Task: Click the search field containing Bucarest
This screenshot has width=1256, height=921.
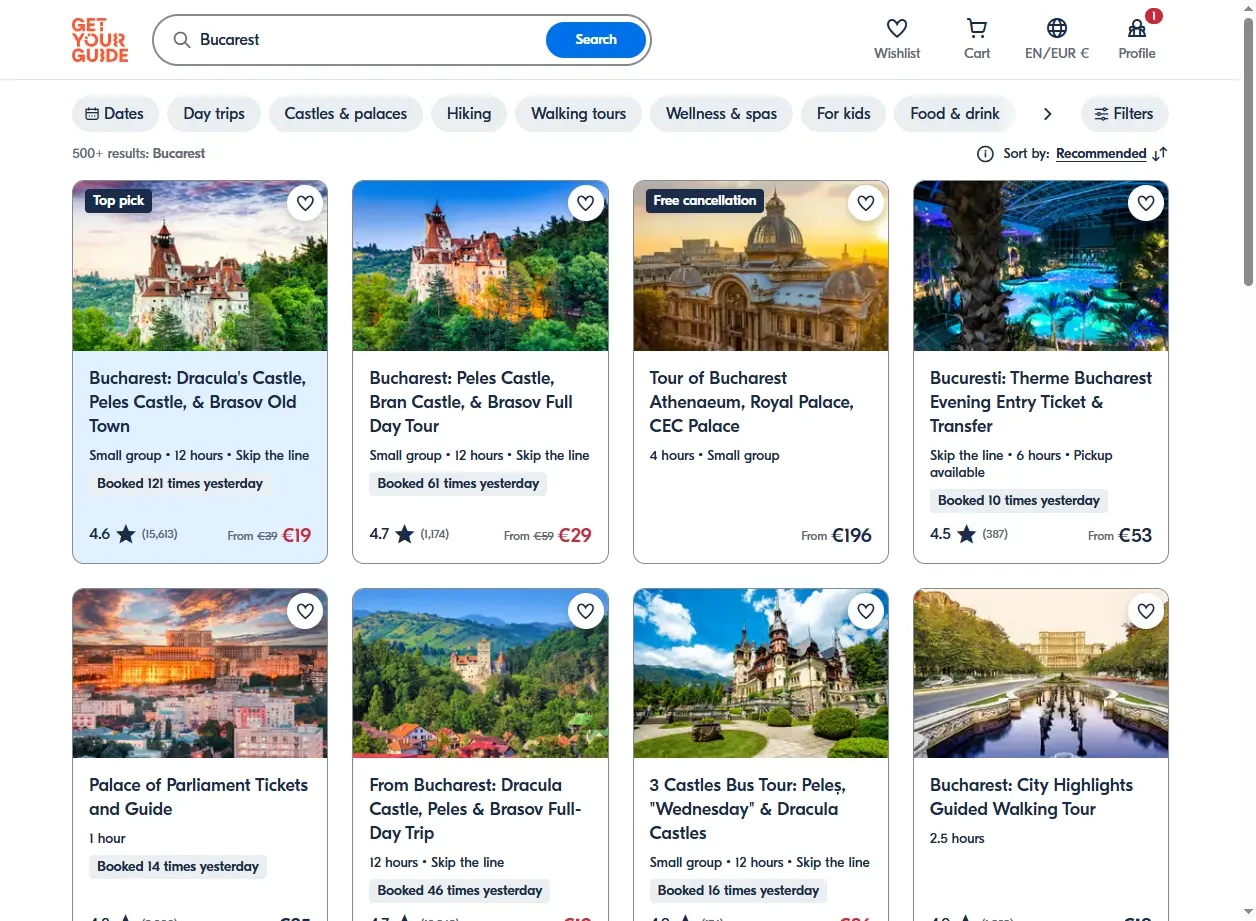Action: (370, 40)
